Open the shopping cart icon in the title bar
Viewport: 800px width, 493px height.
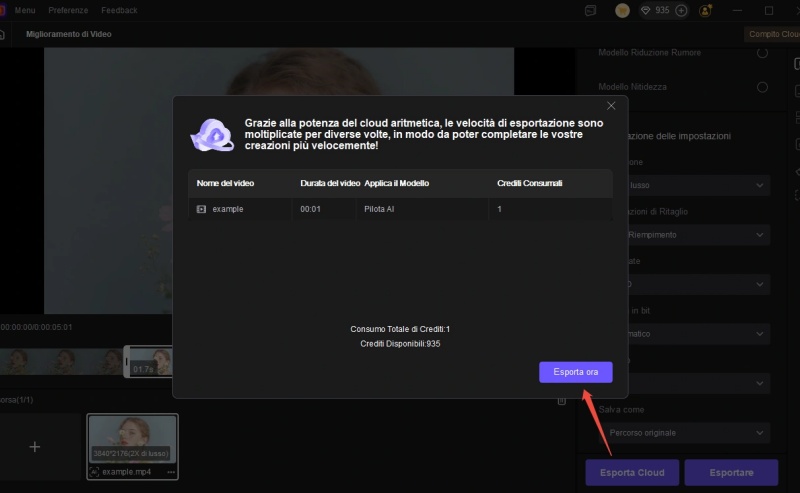[622, 10]
